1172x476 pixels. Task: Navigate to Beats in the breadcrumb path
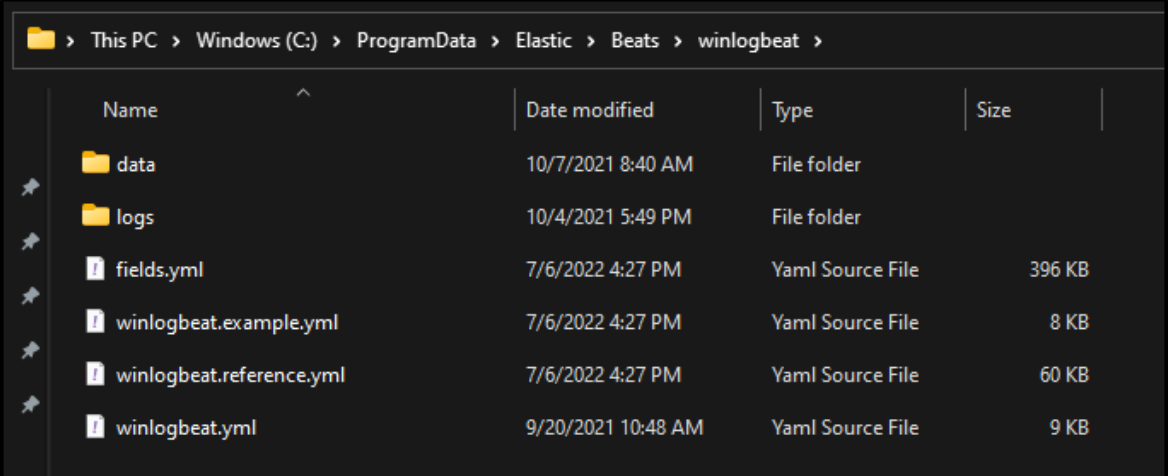pos(635,40)
